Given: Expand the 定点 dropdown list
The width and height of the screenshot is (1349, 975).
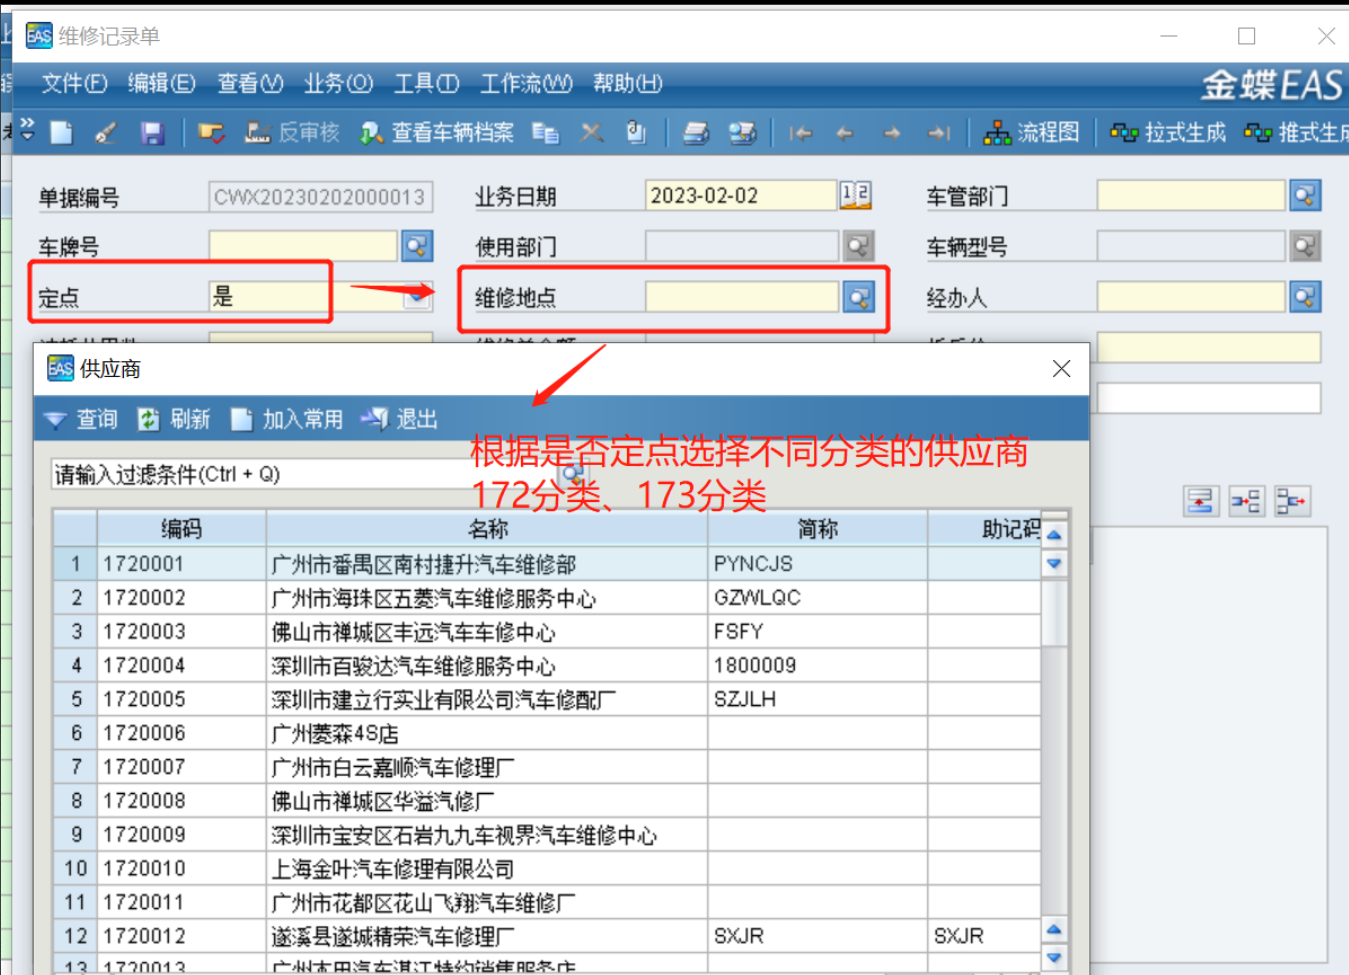Looking at the screenshot, I should [x=418, y=297].
